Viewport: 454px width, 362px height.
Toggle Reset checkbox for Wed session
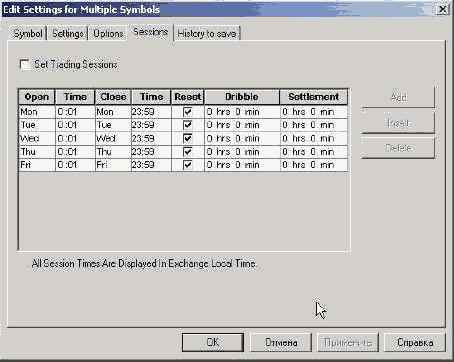click(x=188, y=138)
